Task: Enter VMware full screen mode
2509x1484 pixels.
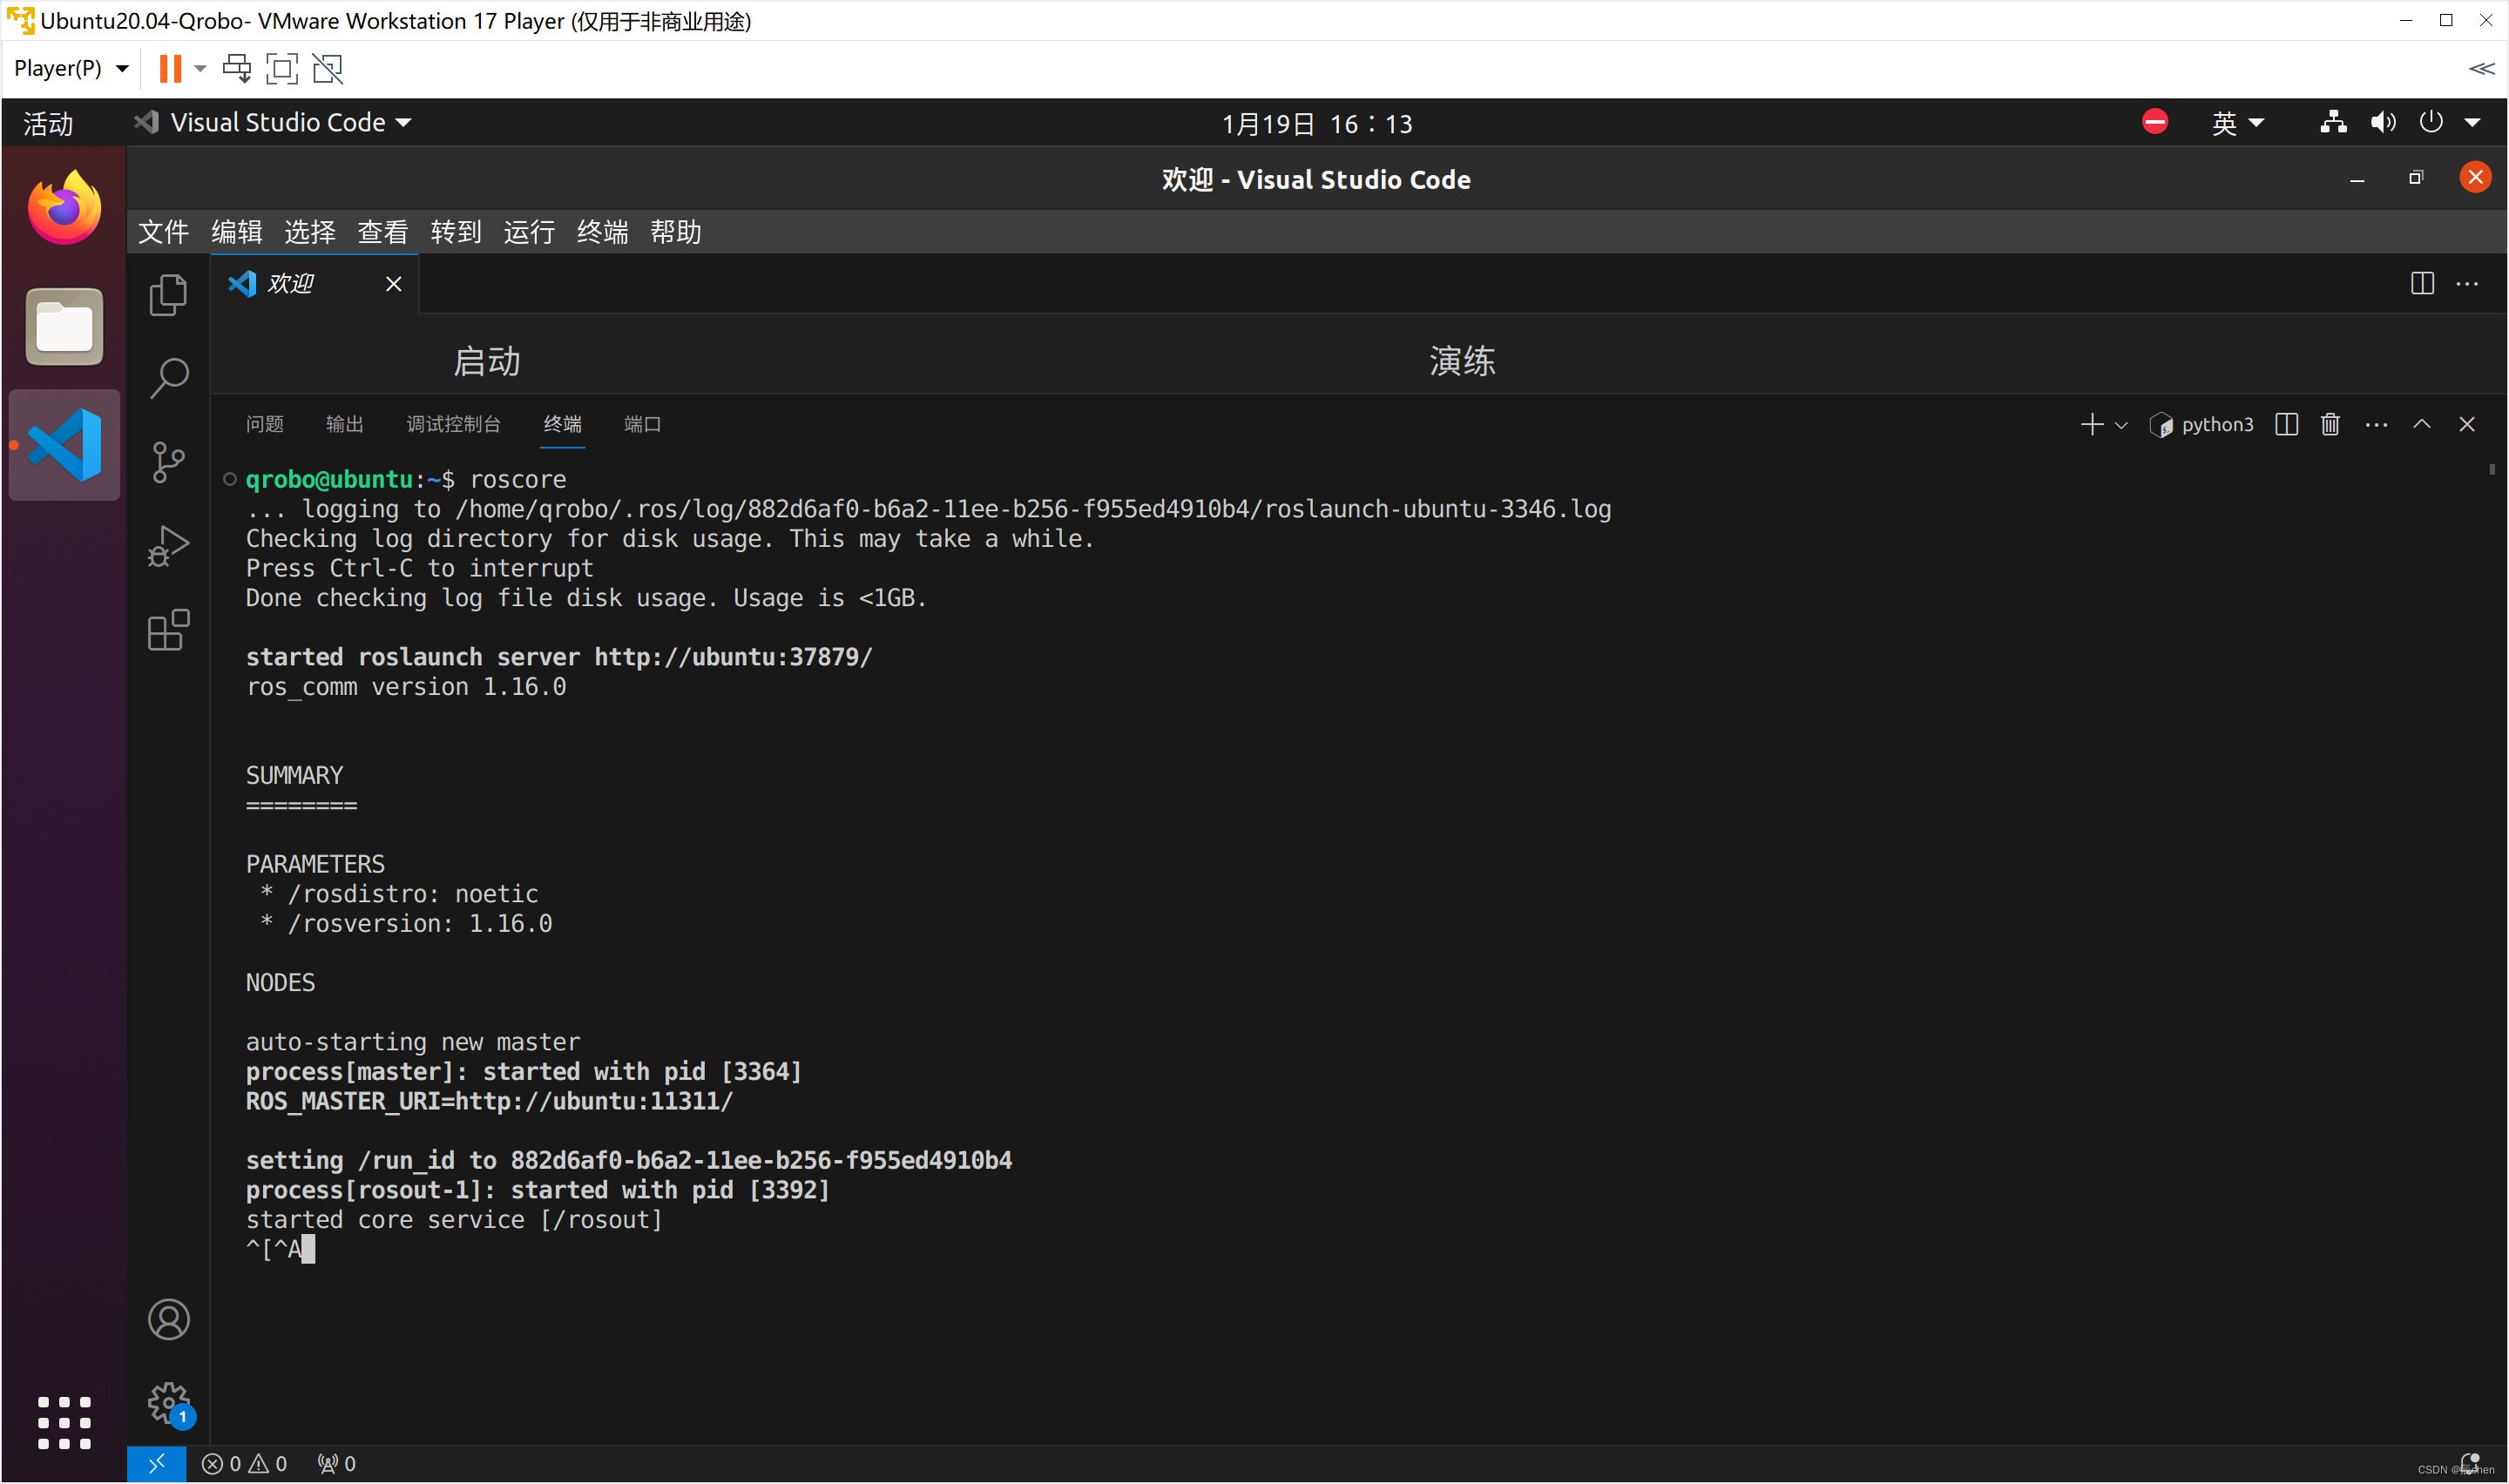Action: [x=282, y=68]
